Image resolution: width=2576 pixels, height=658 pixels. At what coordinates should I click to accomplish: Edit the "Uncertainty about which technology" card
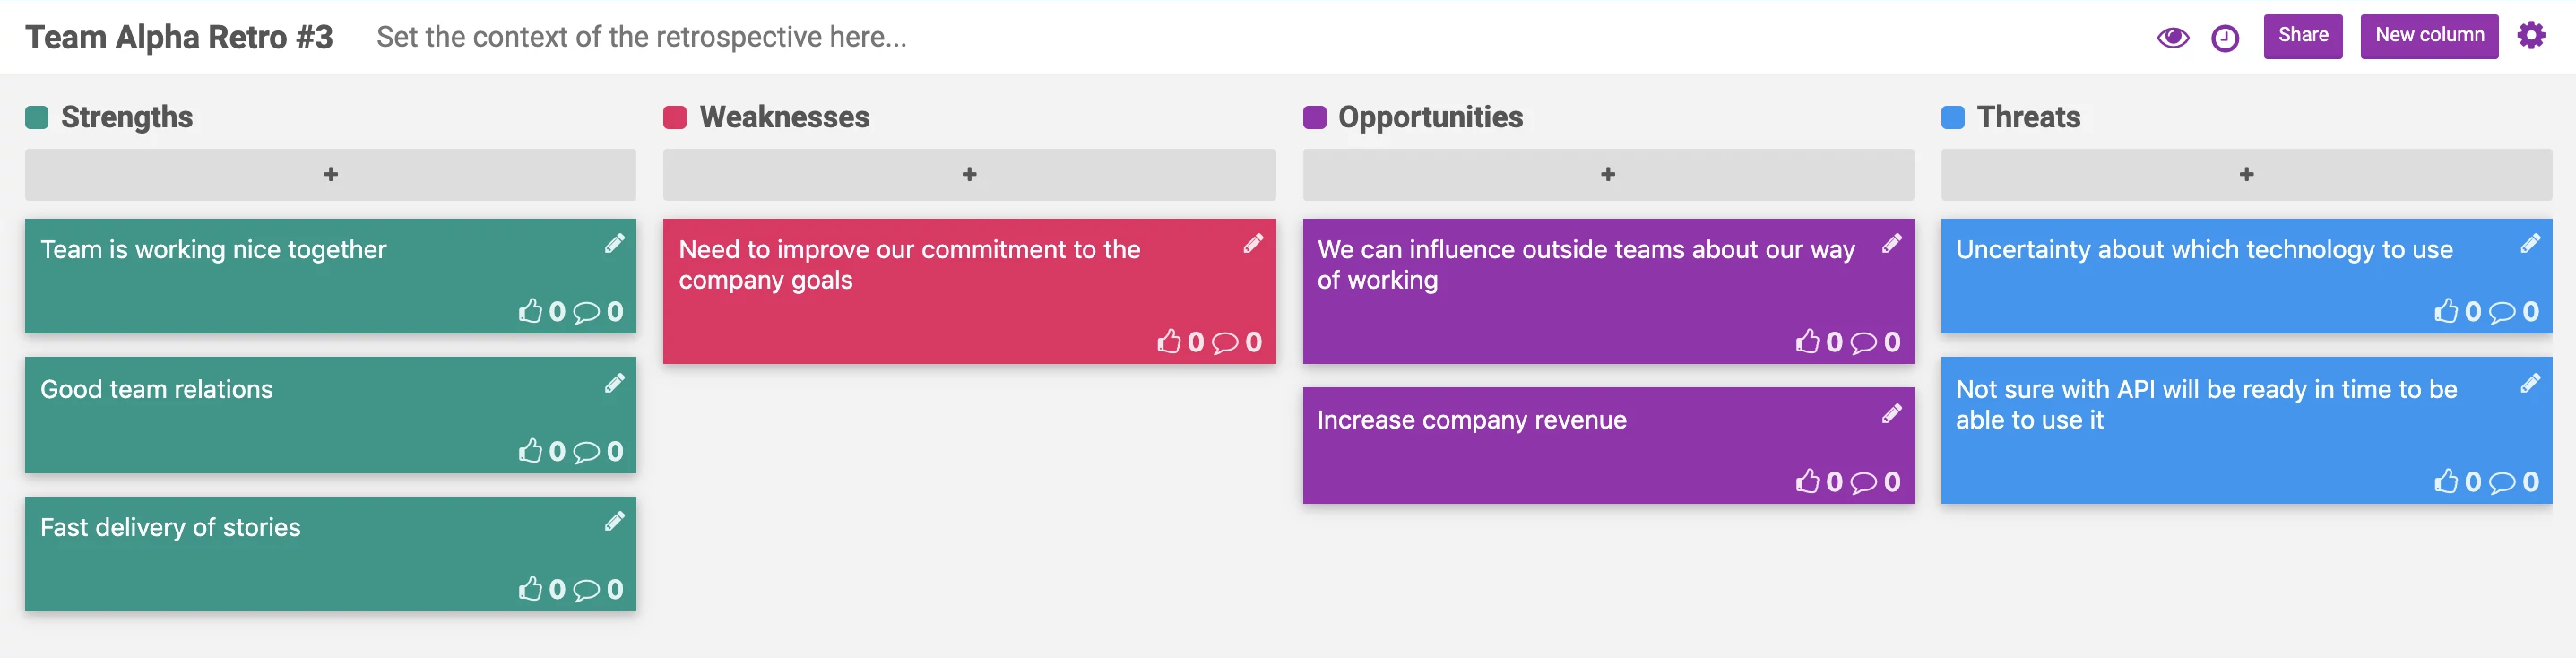pyautogui.click(x=2531, y=243)
